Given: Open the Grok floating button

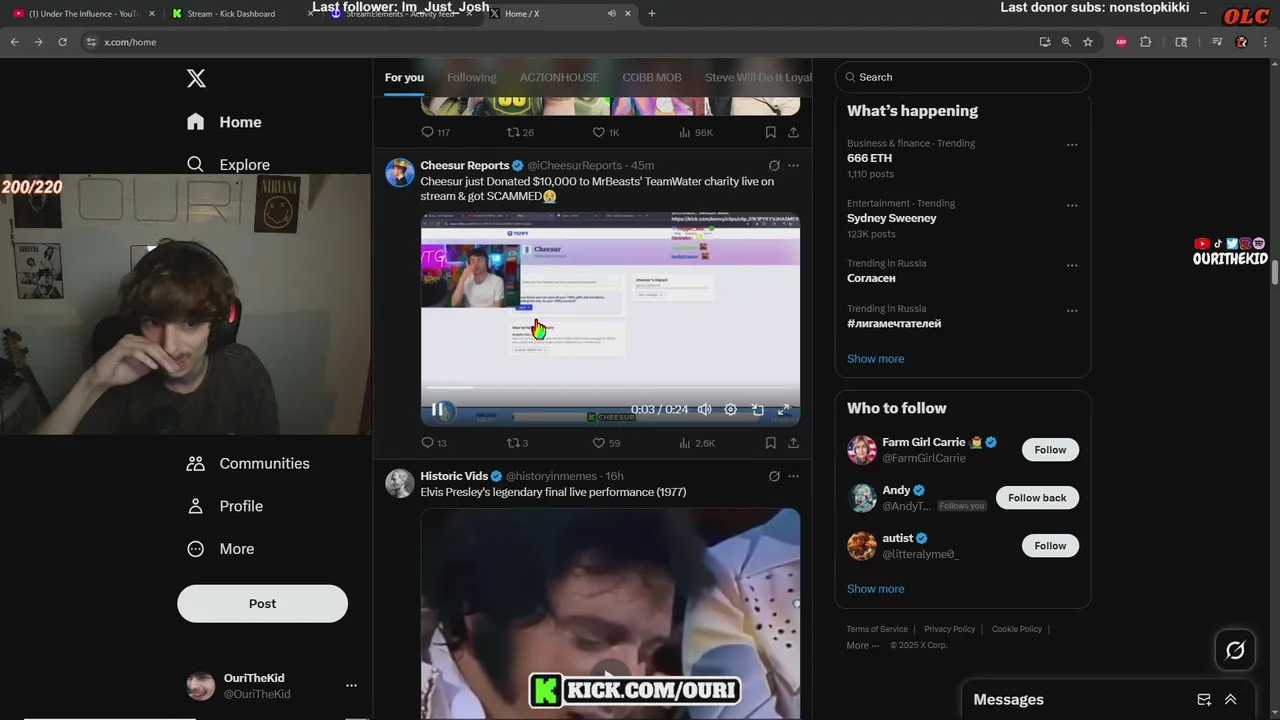Looking at the screenshot, I should pyautogui.click(x=1235, y=651).
